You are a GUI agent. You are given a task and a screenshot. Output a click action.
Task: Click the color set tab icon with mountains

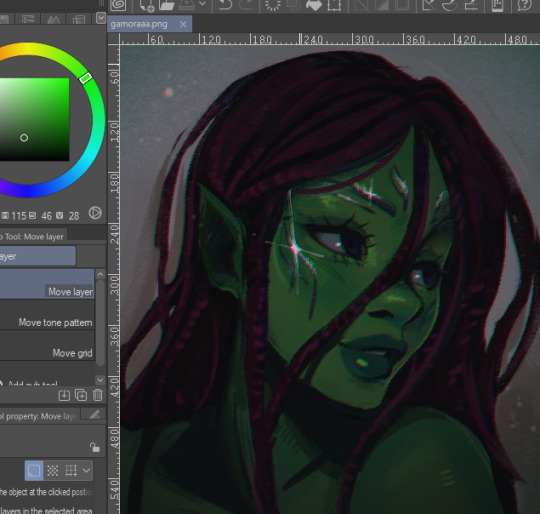coord(53,20)
